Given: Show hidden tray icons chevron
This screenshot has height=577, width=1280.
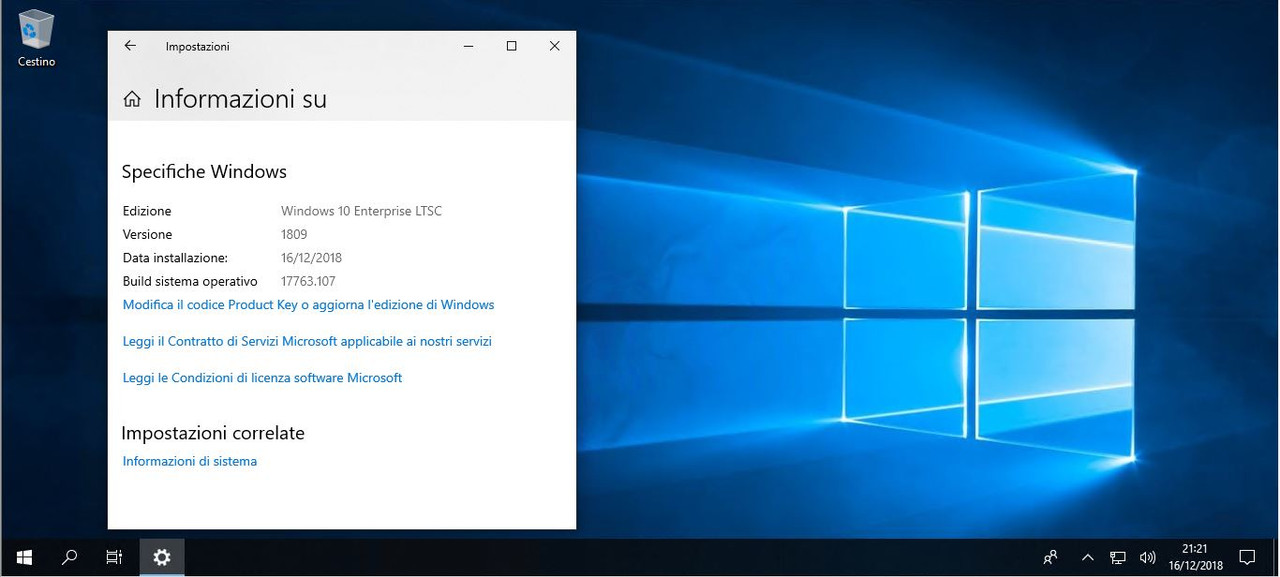Looking at the screenshot, I should 1087,557.
